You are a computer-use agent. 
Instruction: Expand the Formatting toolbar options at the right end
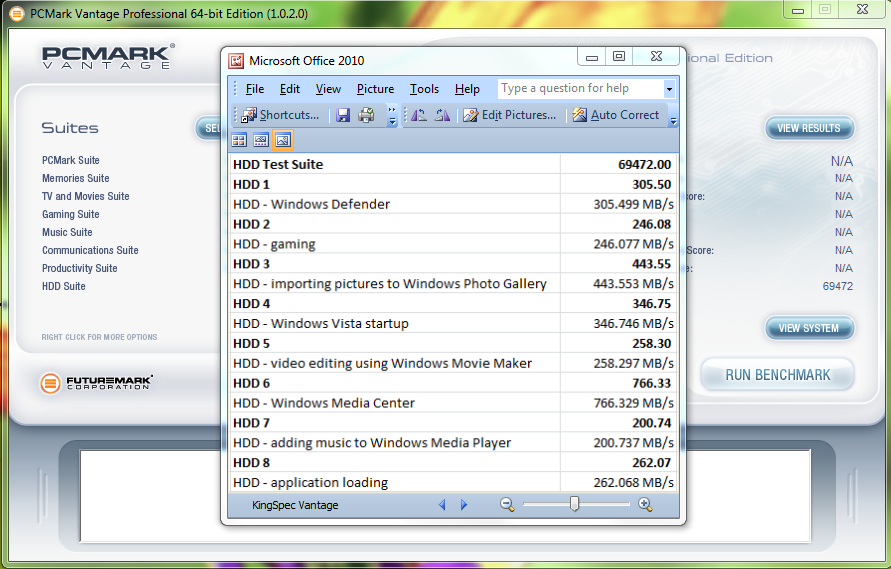(673, 116)
